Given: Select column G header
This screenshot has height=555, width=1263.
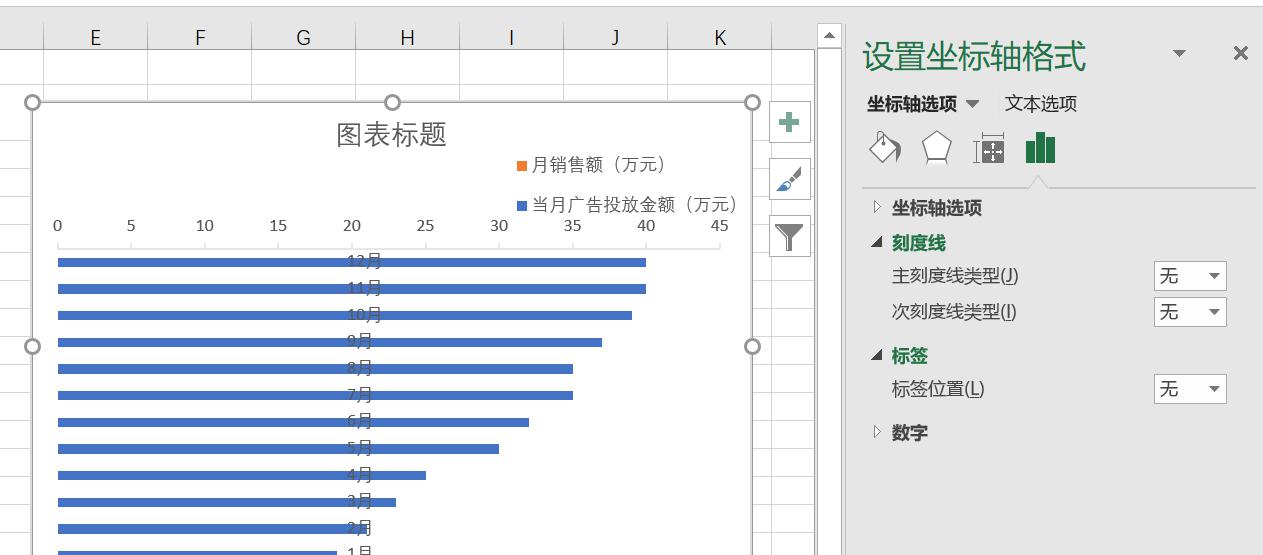Looking at the screenshot, I should pyautogui.click(x=303, y=37).
